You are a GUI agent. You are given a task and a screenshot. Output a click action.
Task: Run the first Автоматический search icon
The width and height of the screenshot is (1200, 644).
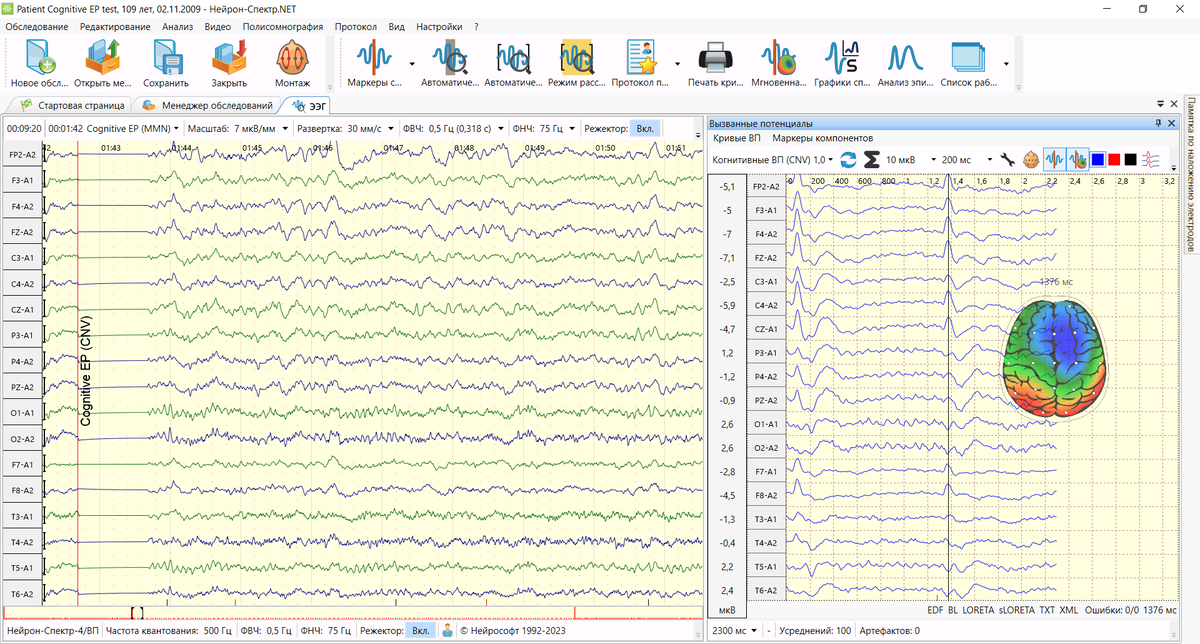(450, 64)
